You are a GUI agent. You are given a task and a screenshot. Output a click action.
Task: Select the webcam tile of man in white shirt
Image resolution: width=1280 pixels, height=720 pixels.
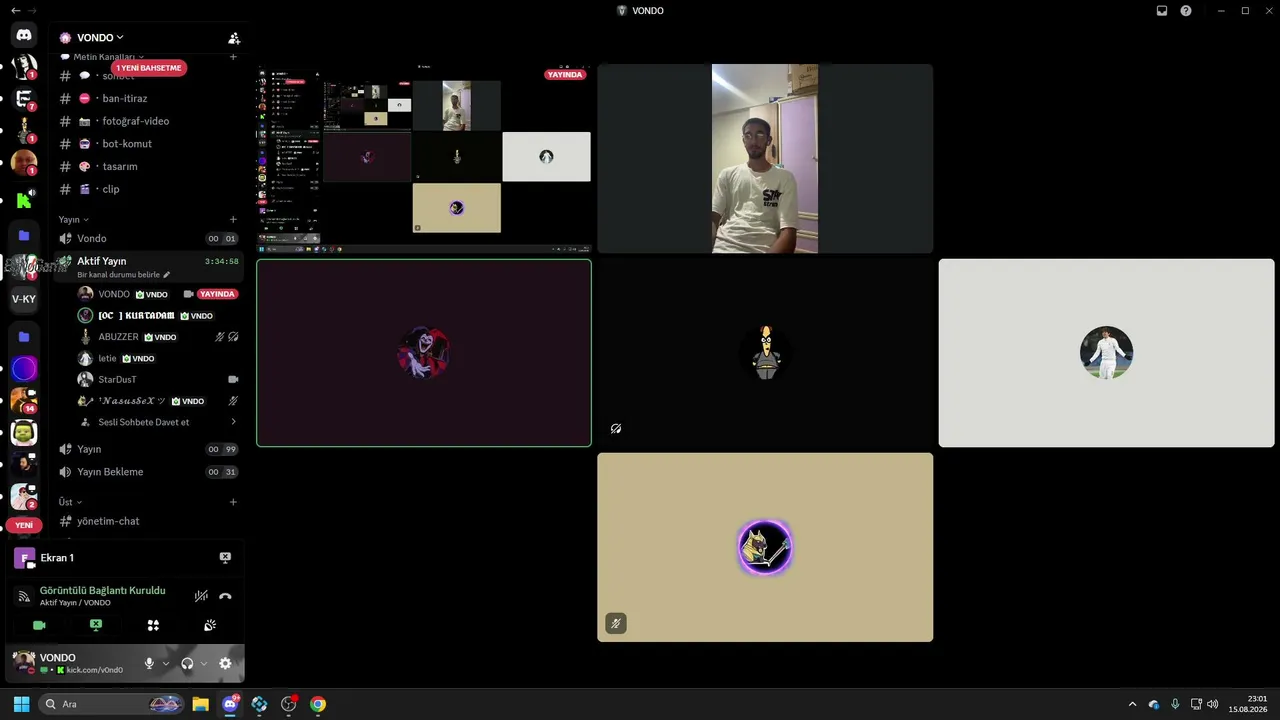(x=765, y=159)
